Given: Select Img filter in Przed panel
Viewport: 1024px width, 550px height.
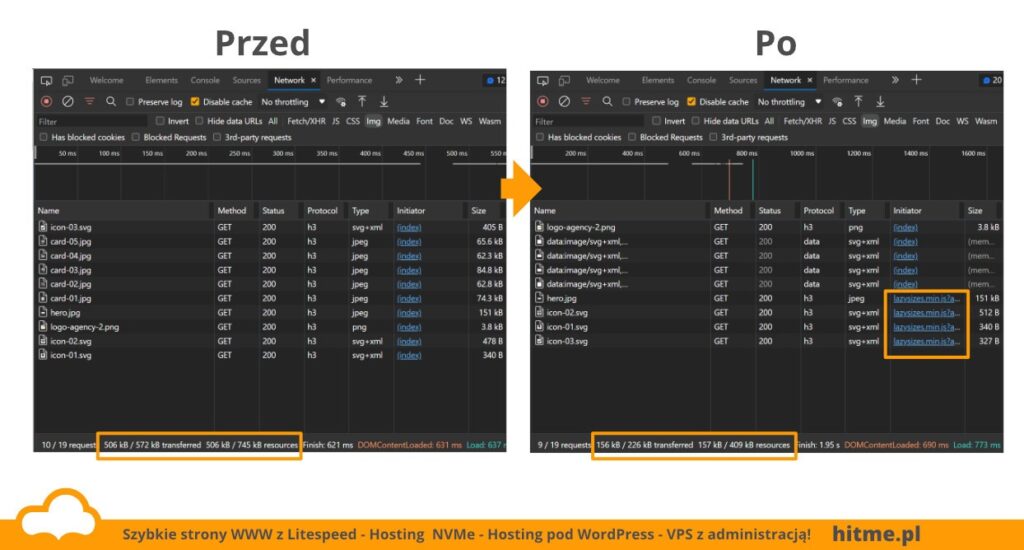Looking at the screenshot, I should (373, 121).
